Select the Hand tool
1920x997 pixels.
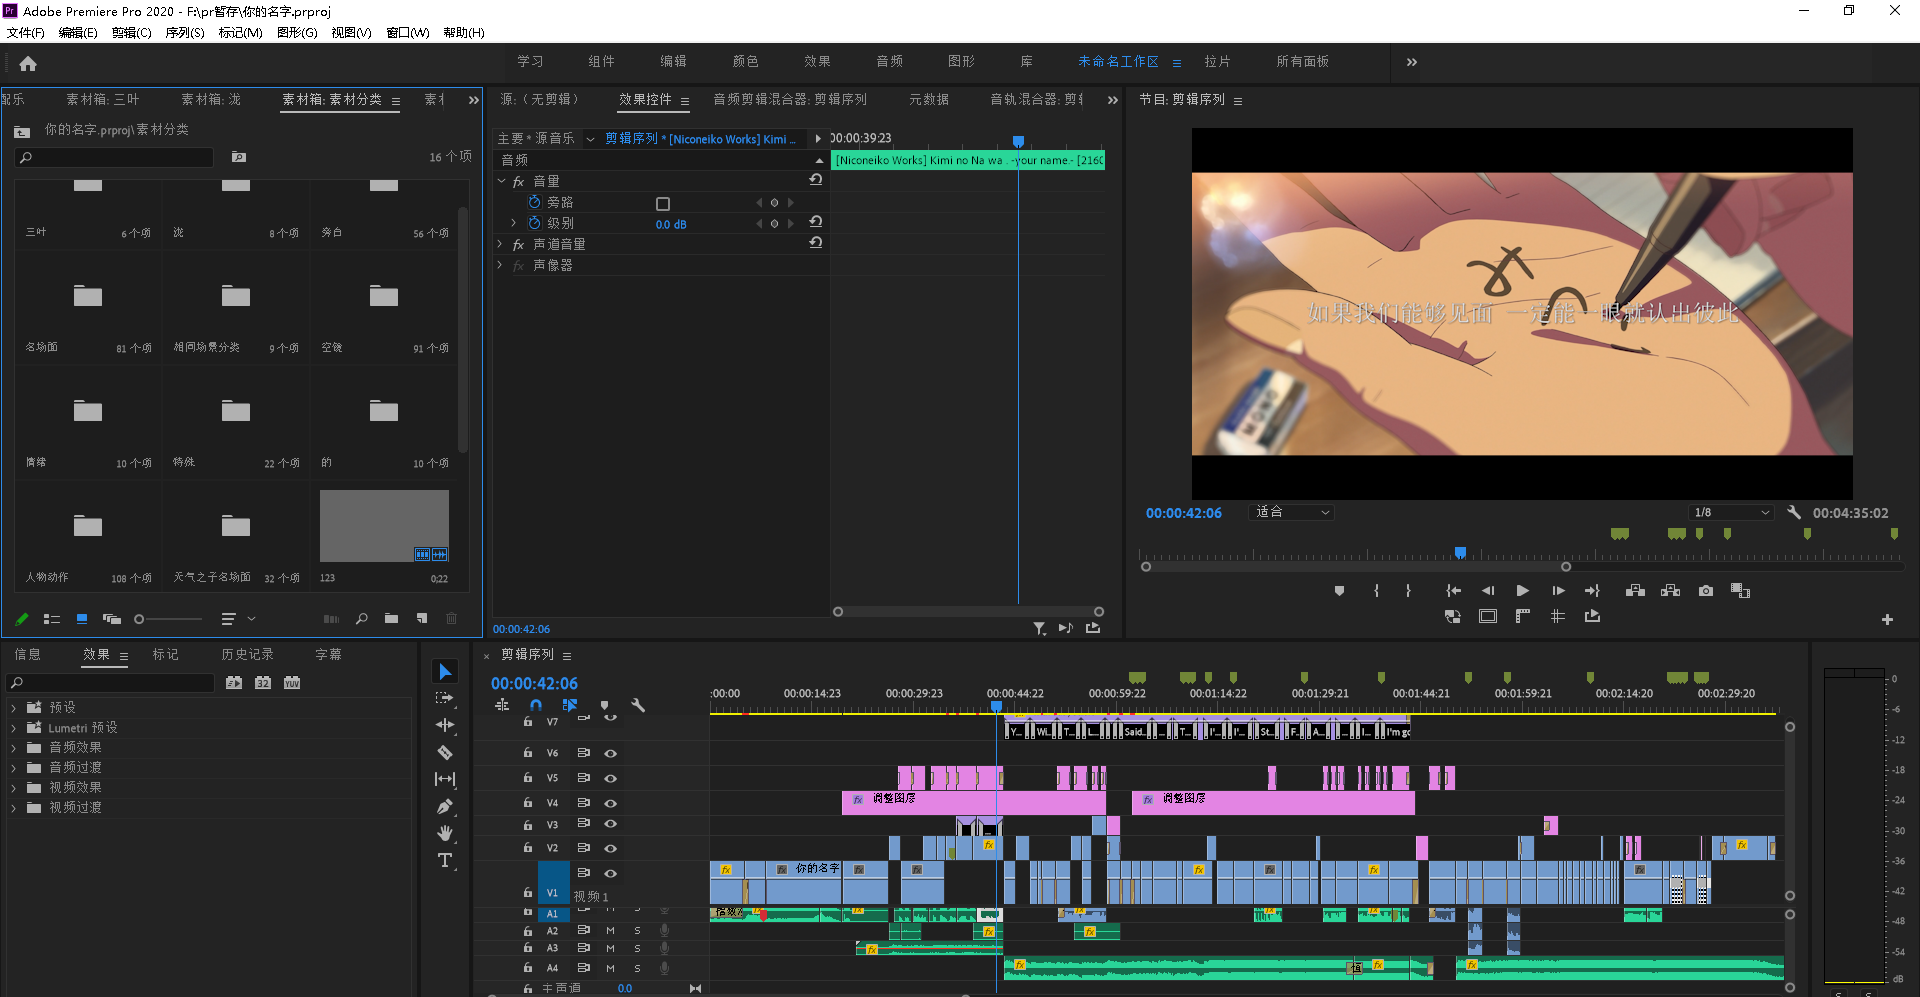pos(445,833)
